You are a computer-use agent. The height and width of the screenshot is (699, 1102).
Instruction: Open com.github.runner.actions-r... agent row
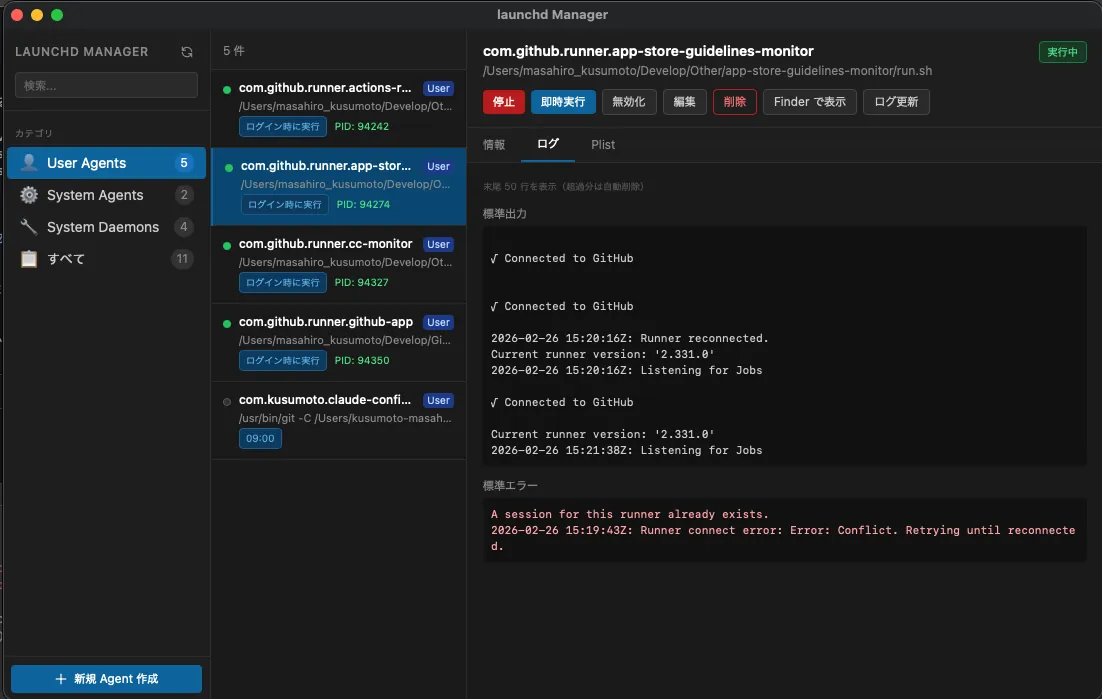(339, 107)
